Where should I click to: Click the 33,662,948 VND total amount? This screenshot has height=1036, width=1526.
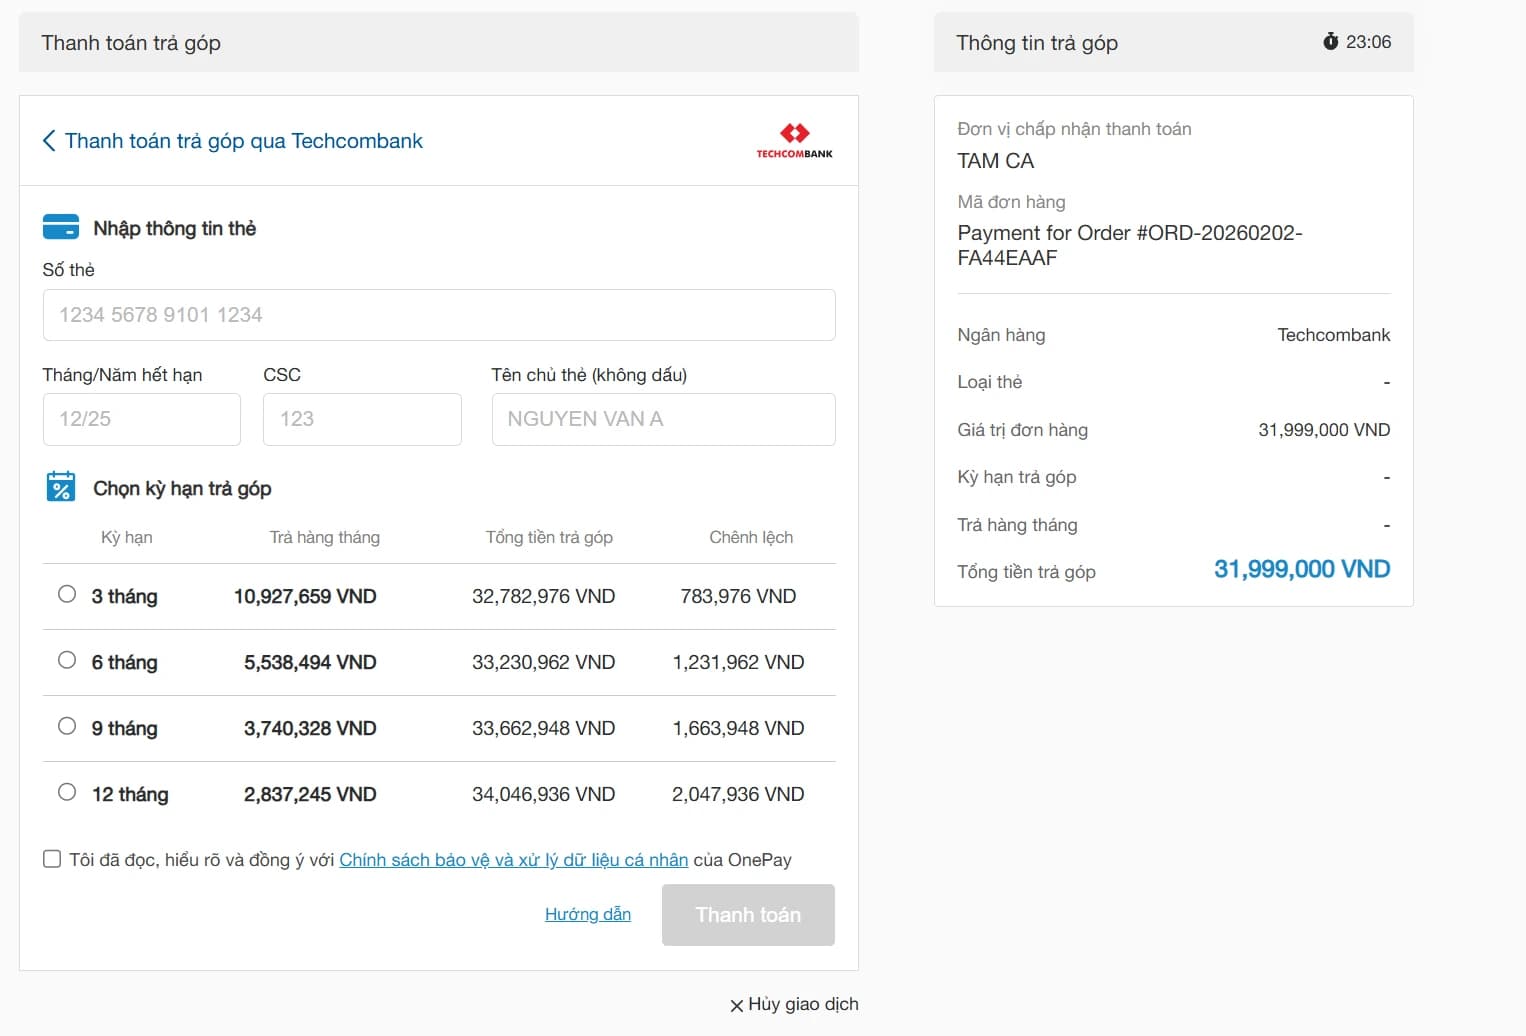coord(543,728)
